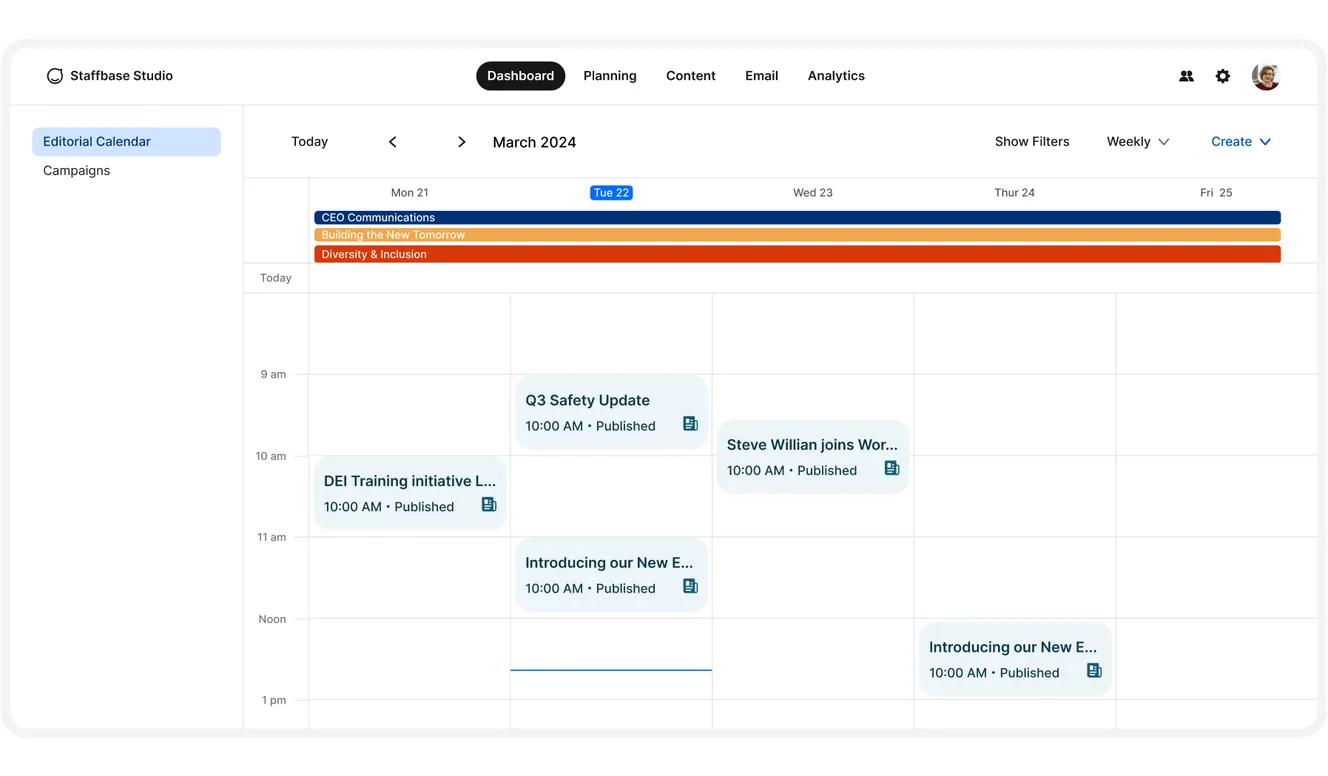Click the article icon on Friday's Introducing event

coord(1093,670)
